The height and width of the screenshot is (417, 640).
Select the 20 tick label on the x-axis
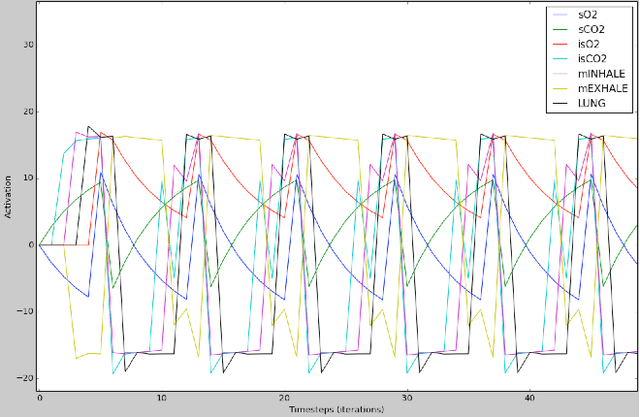283,398
